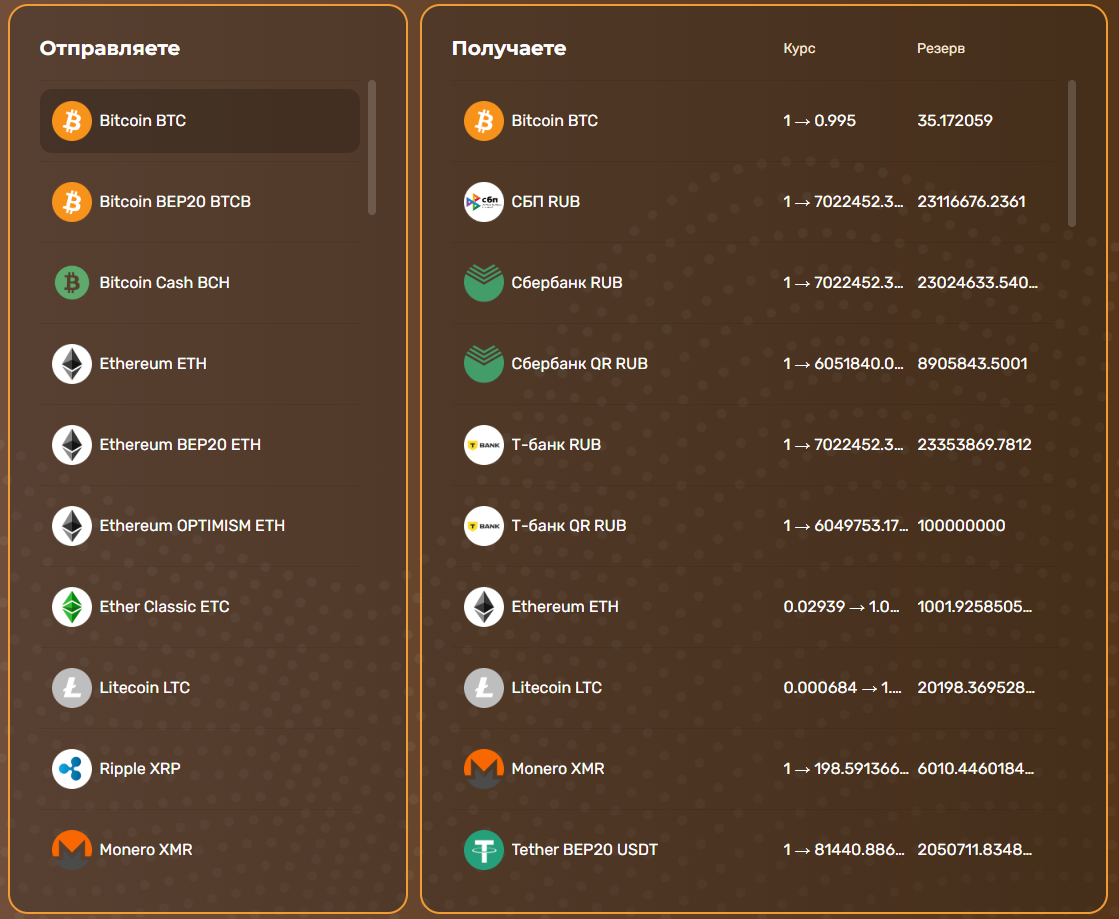The width and height of the screenshot is (1119, 919).
Task: Click the reserve value 8905843.5001
Action: pos(972,364)
